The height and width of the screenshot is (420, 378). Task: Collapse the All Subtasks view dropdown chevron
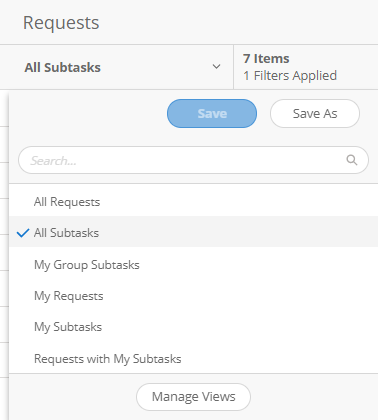tap(216, 67)
